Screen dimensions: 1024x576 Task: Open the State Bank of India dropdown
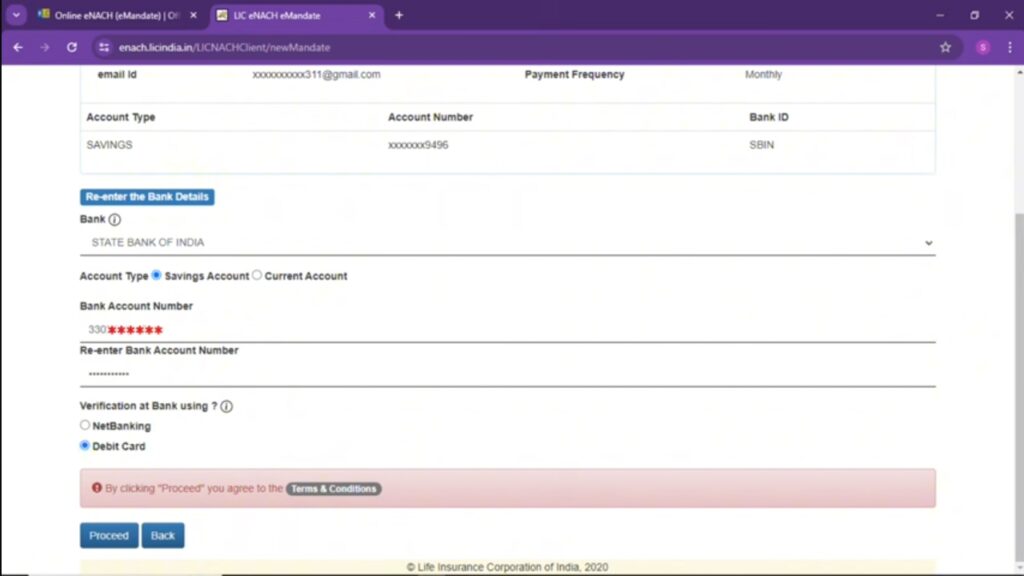[507, 242]
